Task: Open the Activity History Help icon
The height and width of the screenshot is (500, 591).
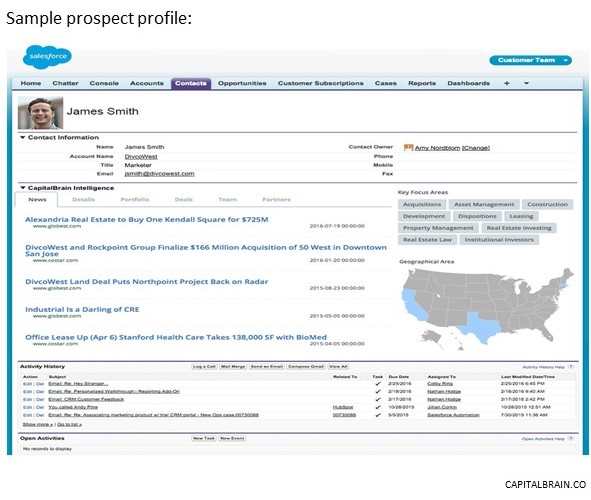Action: point(571,367)
